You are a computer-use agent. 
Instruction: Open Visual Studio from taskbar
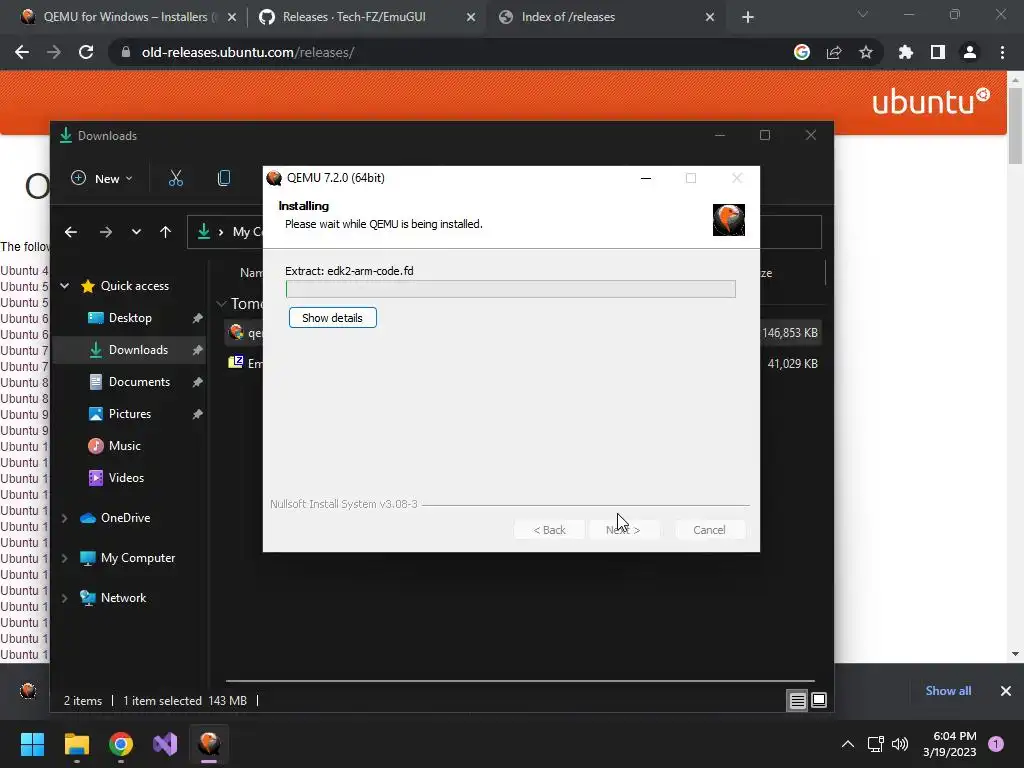[x=165, y=744]
